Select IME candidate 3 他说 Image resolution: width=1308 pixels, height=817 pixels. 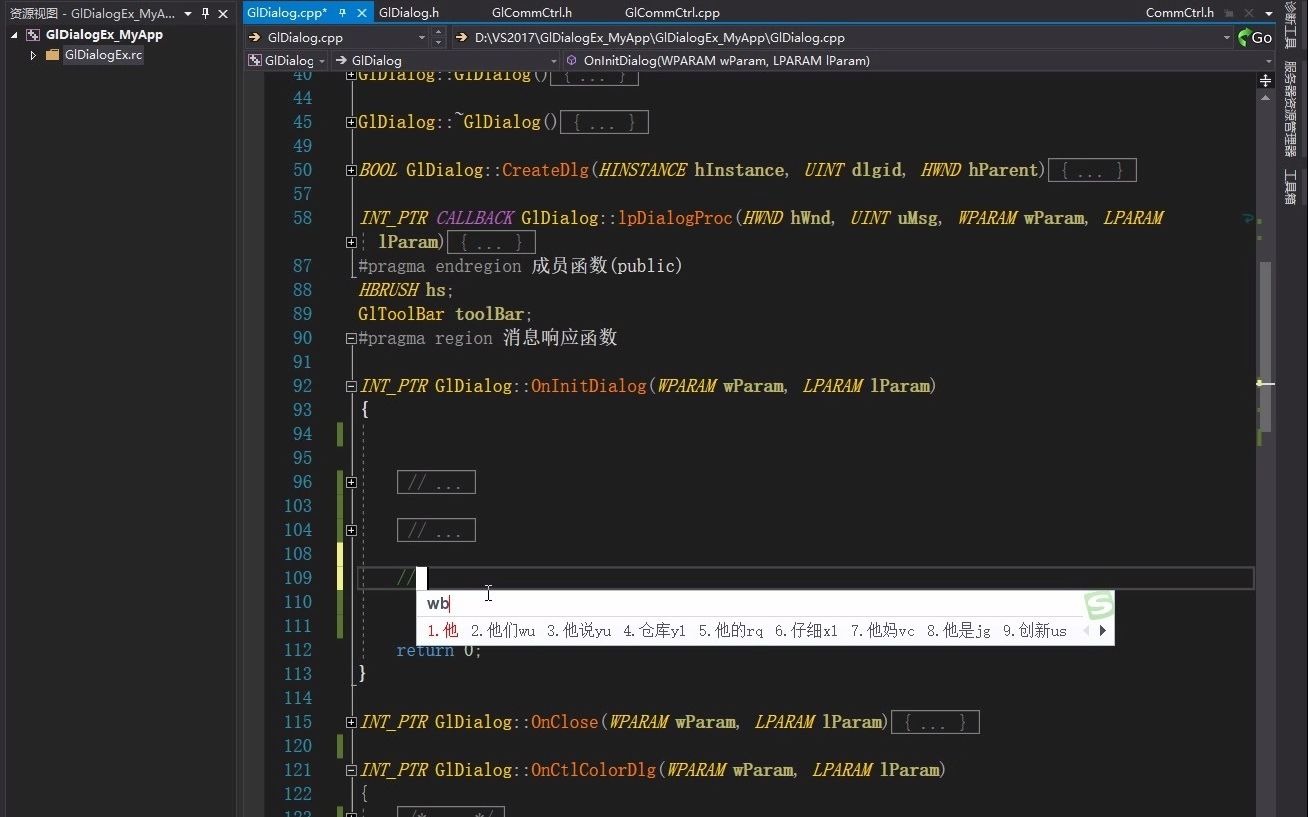click(578, 631)
